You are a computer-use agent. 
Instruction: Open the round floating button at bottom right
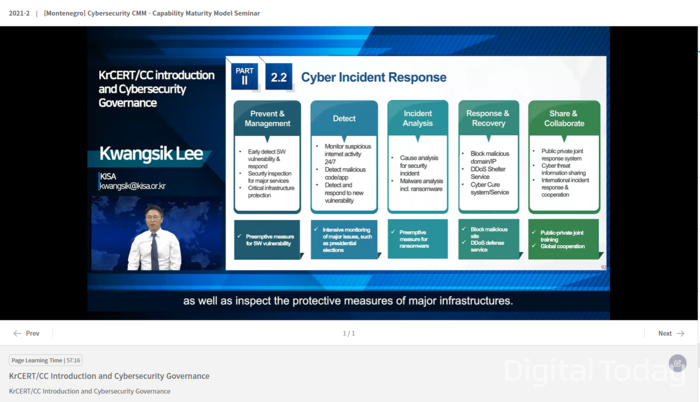pos(678,364)
